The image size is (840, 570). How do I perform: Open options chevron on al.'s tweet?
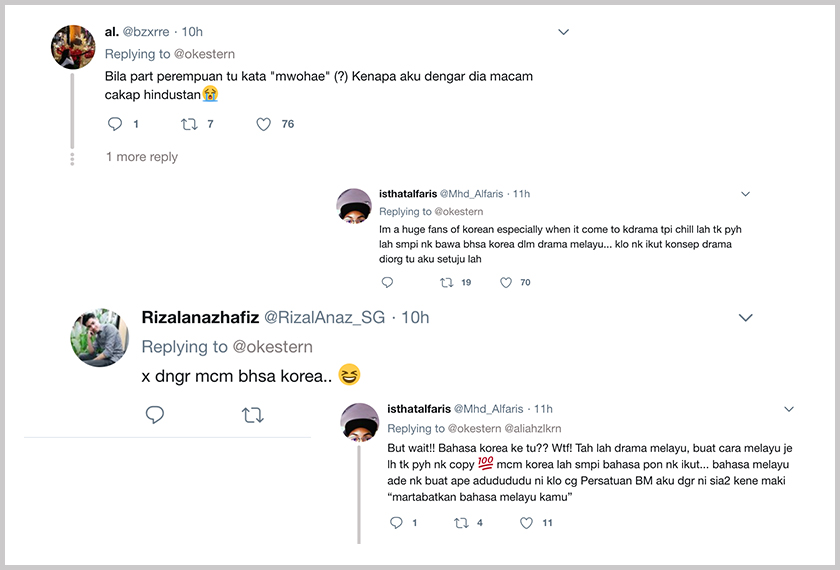563,32
